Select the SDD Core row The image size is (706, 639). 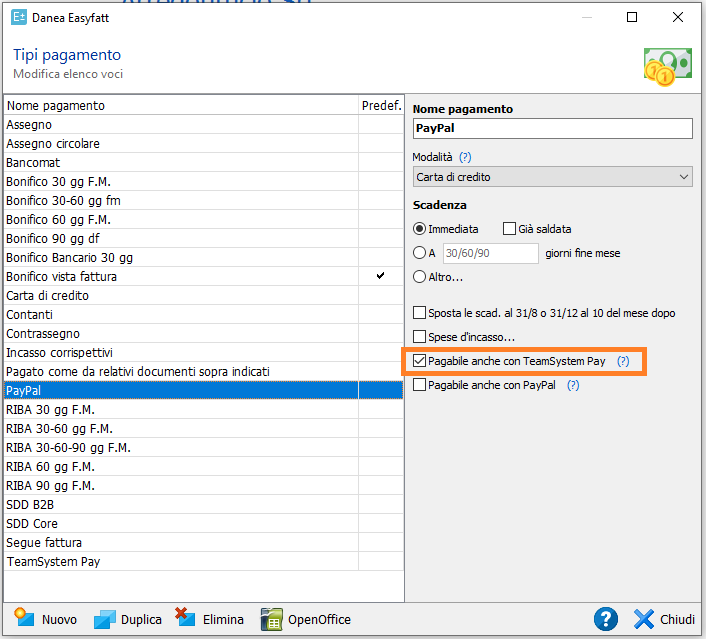tap(204, 523)
